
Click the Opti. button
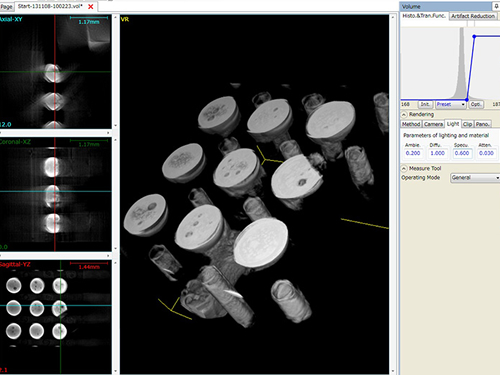[x=476, y=104]
